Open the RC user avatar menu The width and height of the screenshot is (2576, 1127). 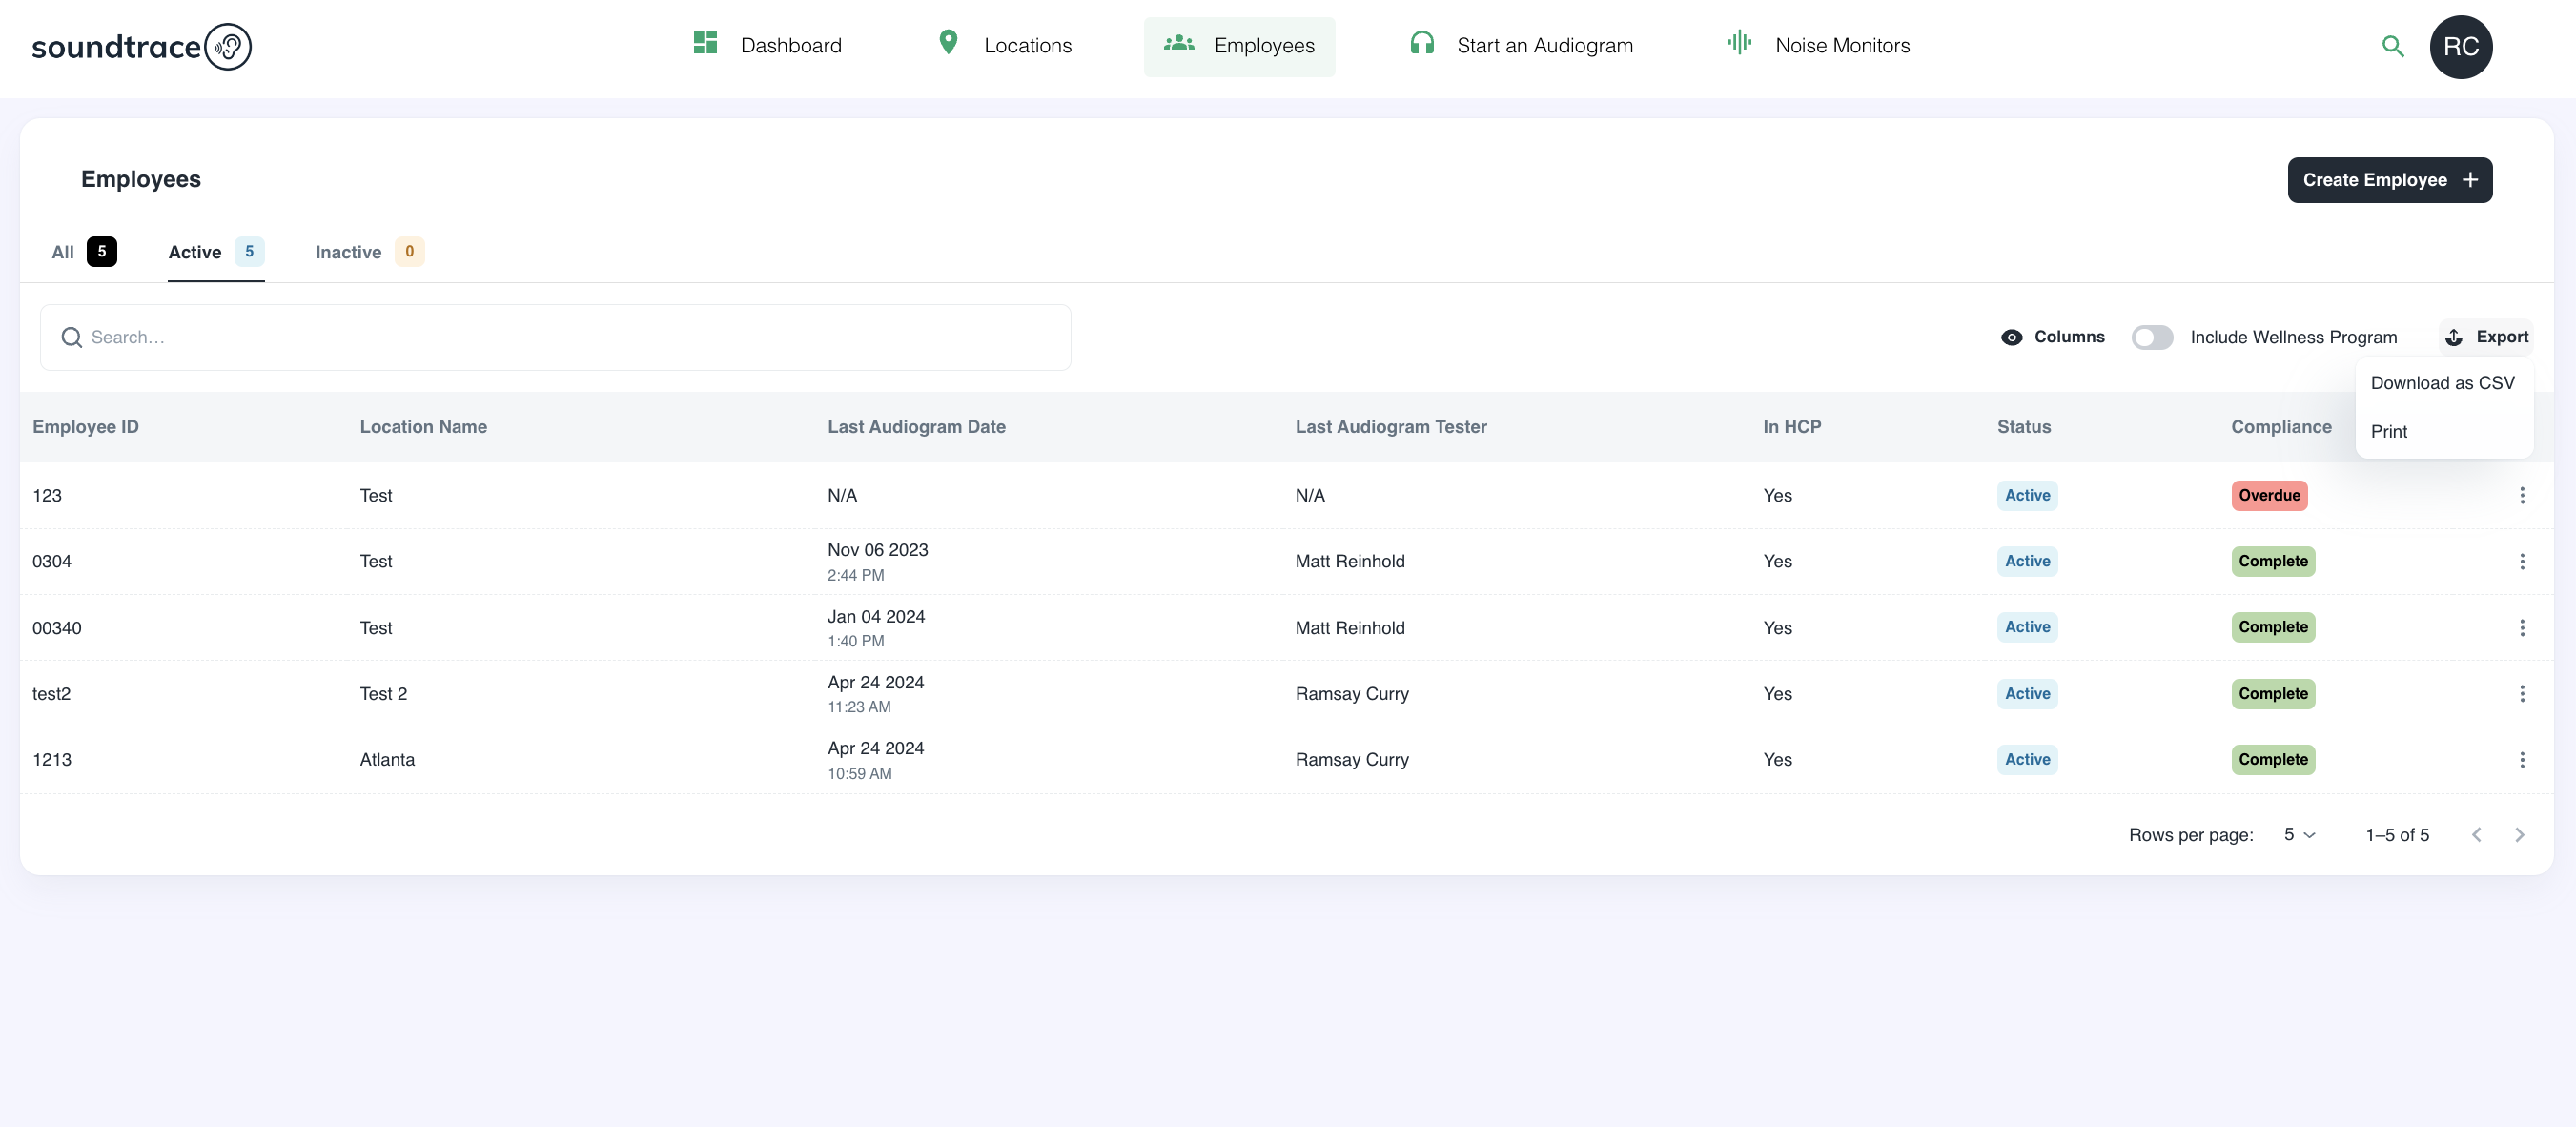2460,47
